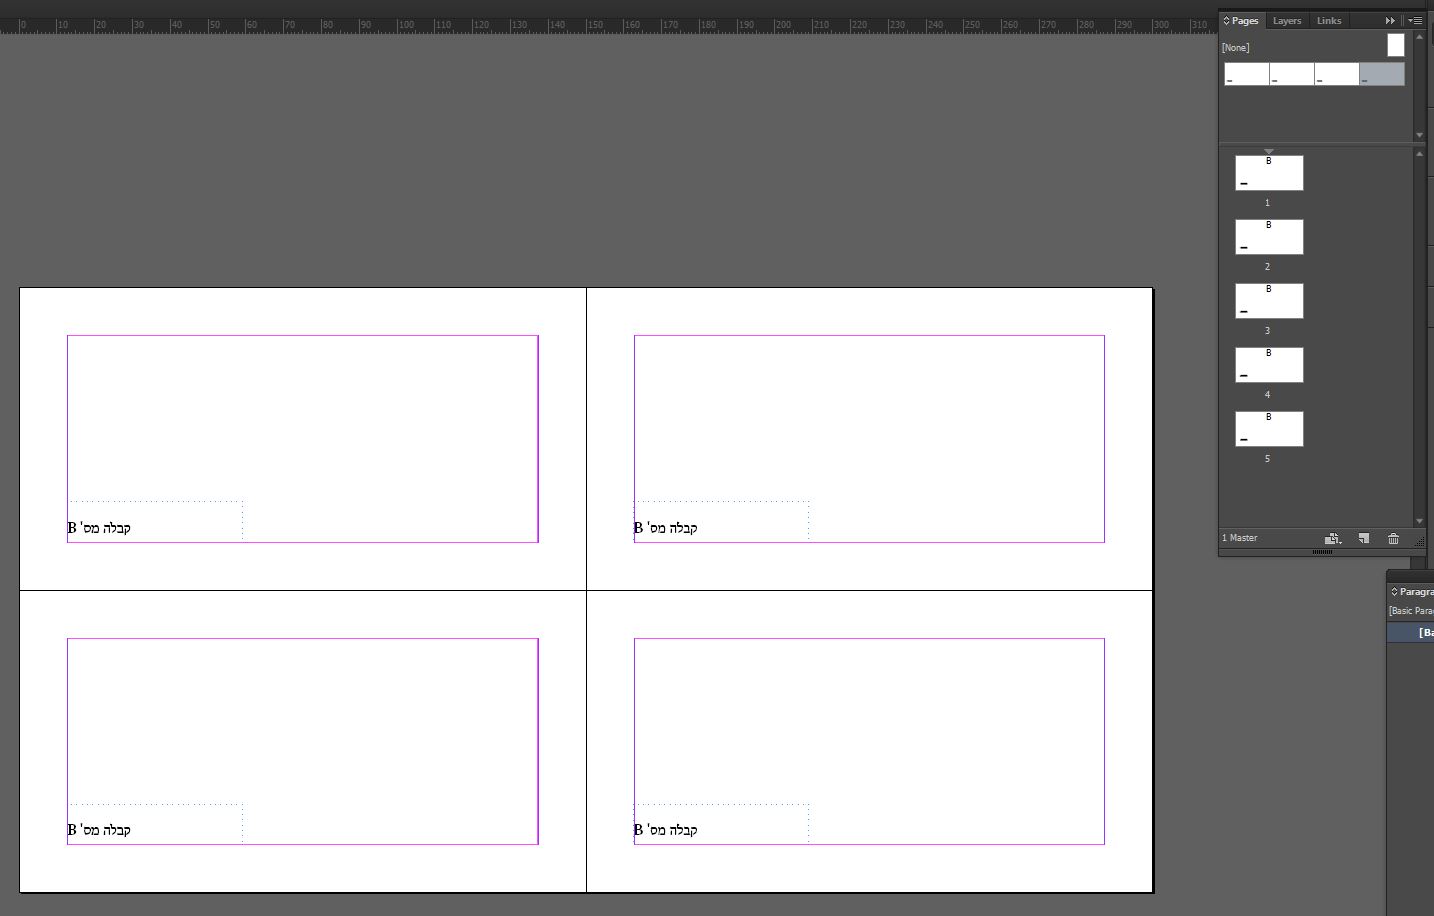
Task: Click the bottom-left page receipt text
Action: (x=99, y=830)
